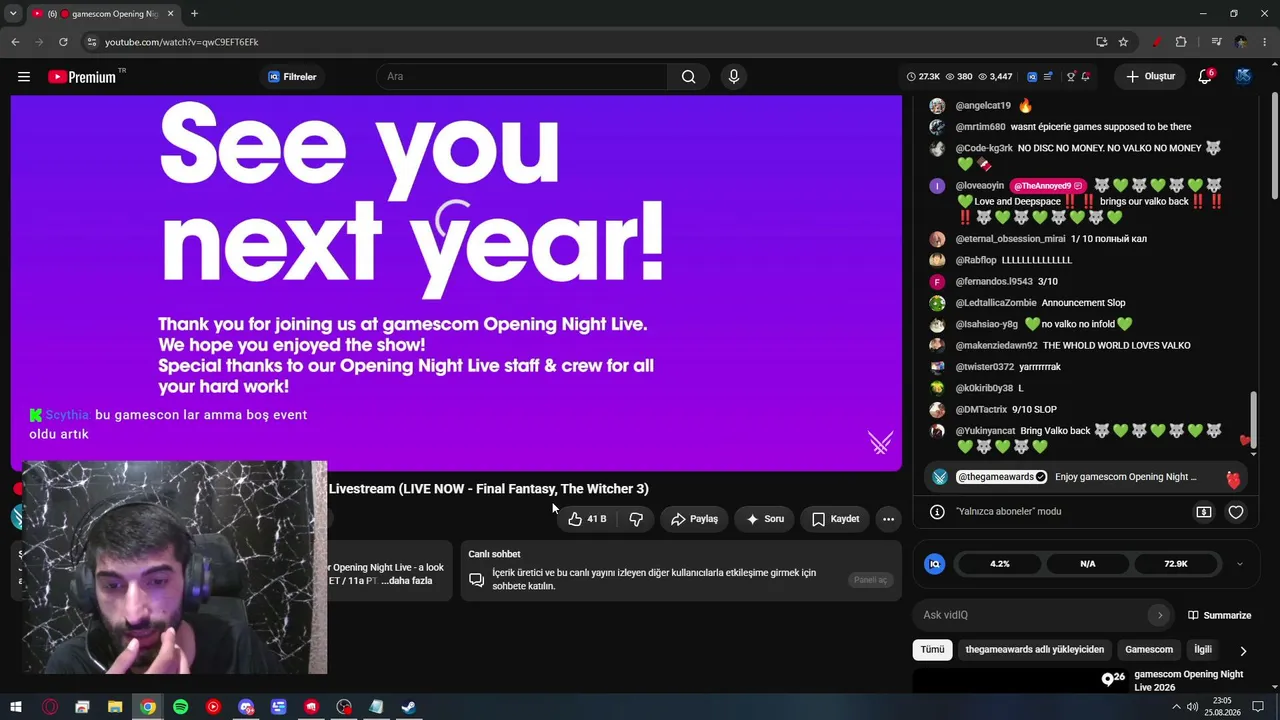Open Steam from the taskbar
Screen dimensions: 1280x720
pyautogui.click(x=409, y=707)
